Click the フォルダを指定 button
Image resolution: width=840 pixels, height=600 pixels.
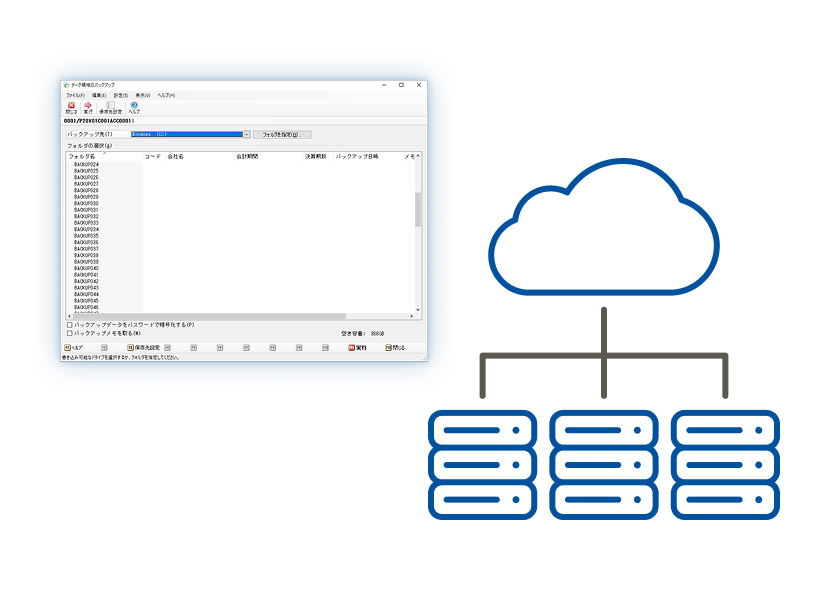[282, 134]
